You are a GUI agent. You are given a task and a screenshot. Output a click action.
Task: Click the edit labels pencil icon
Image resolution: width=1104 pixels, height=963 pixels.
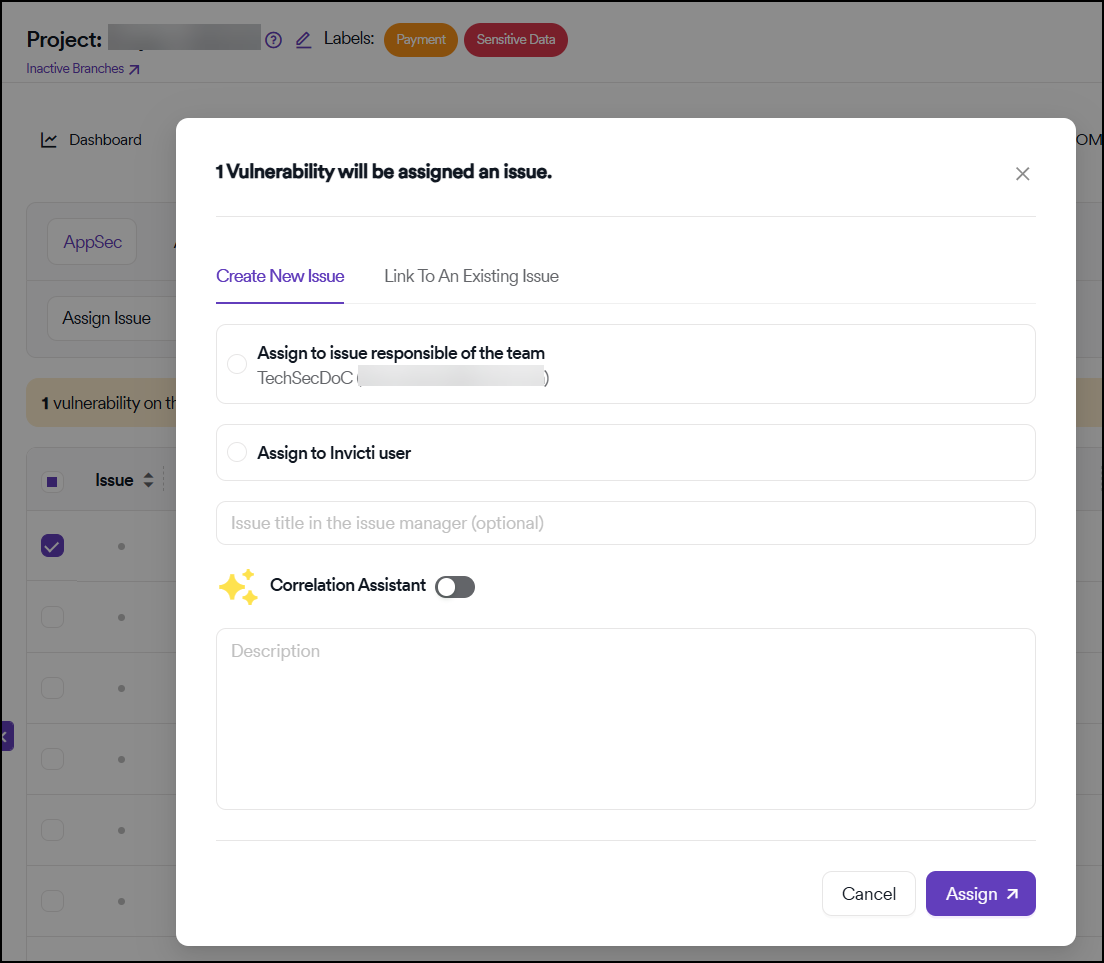303,40
